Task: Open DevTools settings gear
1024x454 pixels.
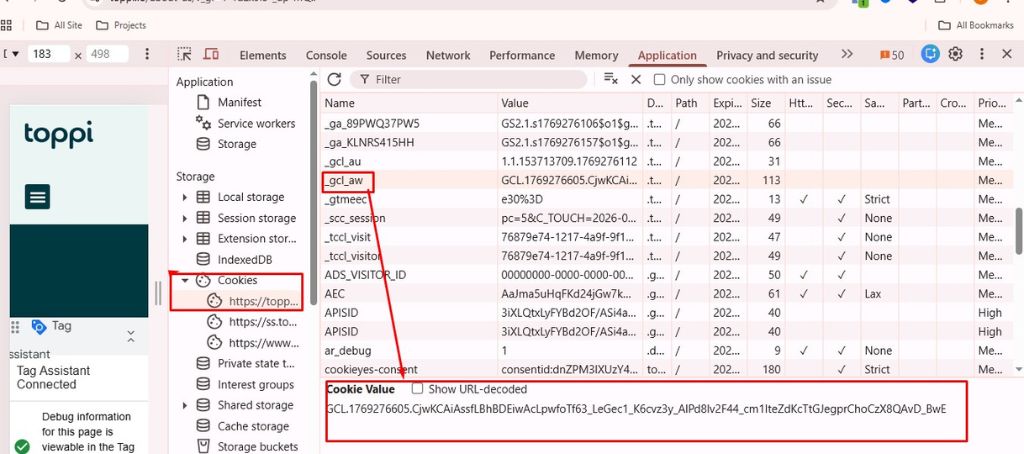Action: 956,55
